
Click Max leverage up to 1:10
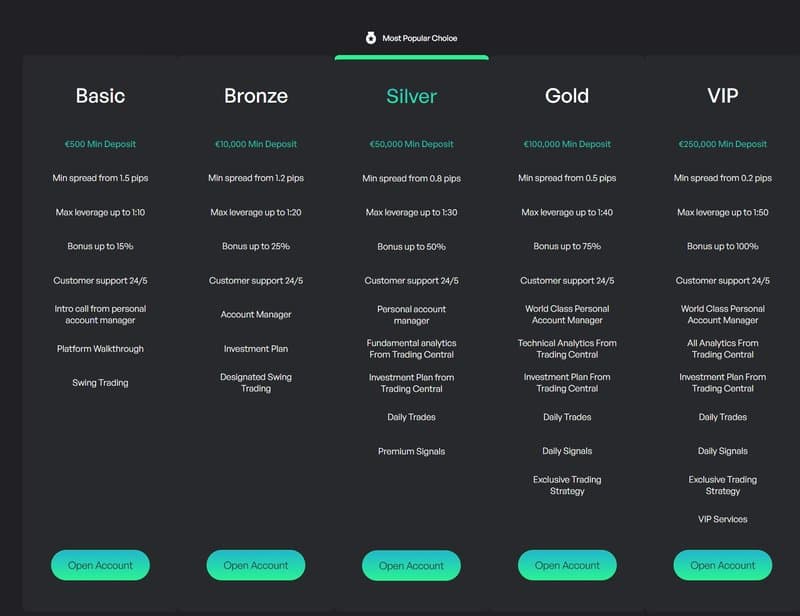tap(101, 212)
